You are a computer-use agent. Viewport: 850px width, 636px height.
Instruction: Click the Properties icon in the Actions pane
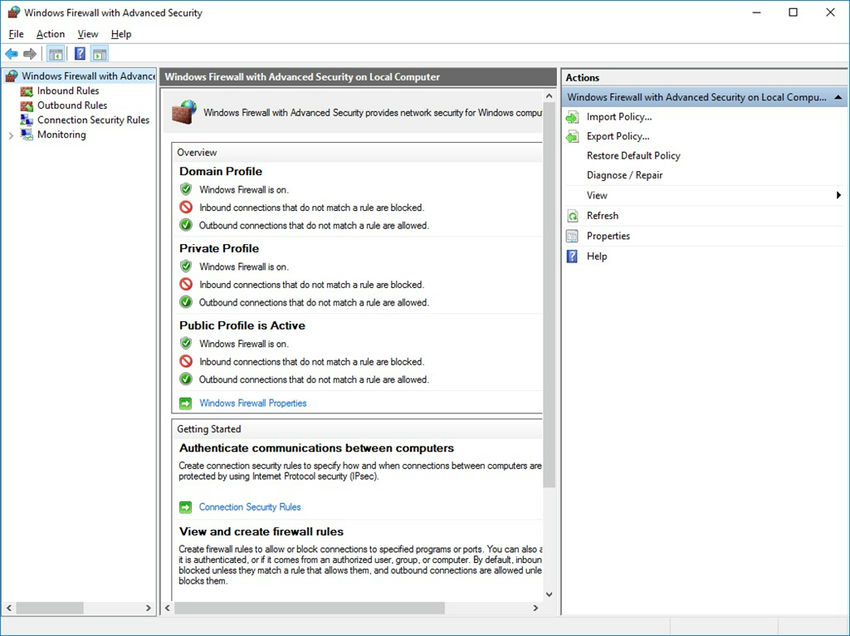pyautogui.click(x=572, y=235)
